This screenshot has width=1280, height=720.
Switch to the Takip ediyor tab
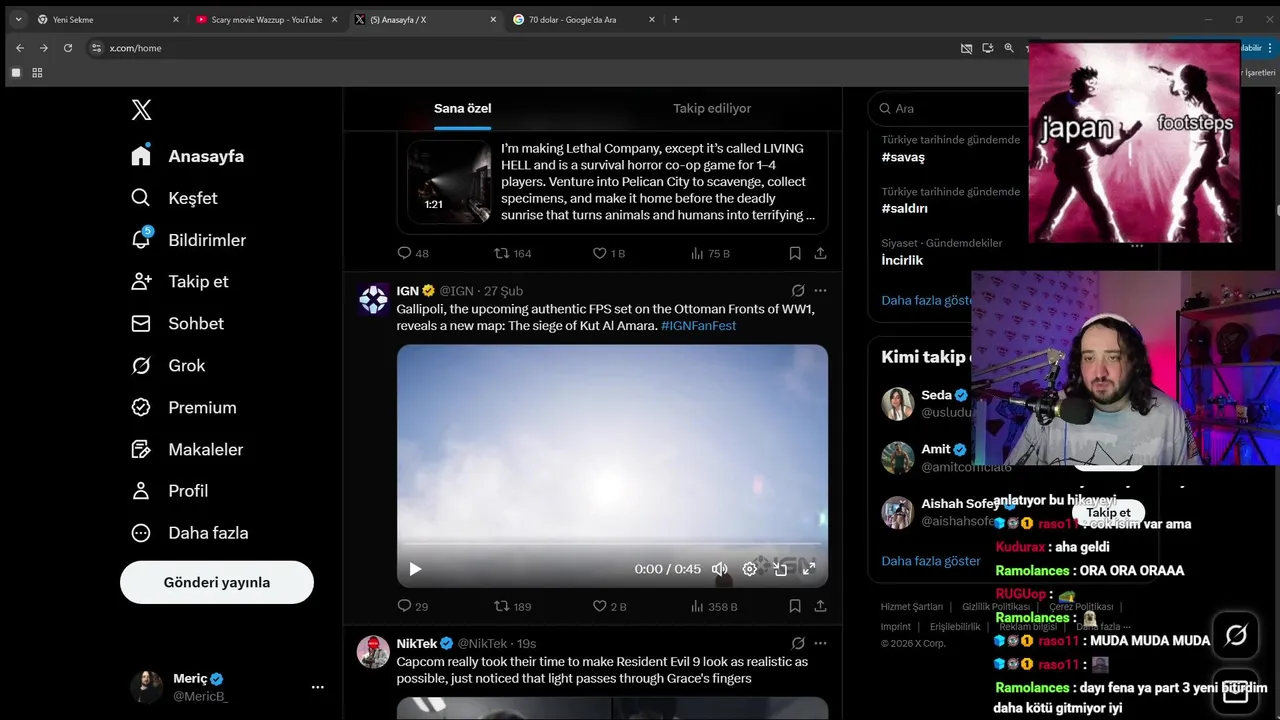tap(712, 108)
